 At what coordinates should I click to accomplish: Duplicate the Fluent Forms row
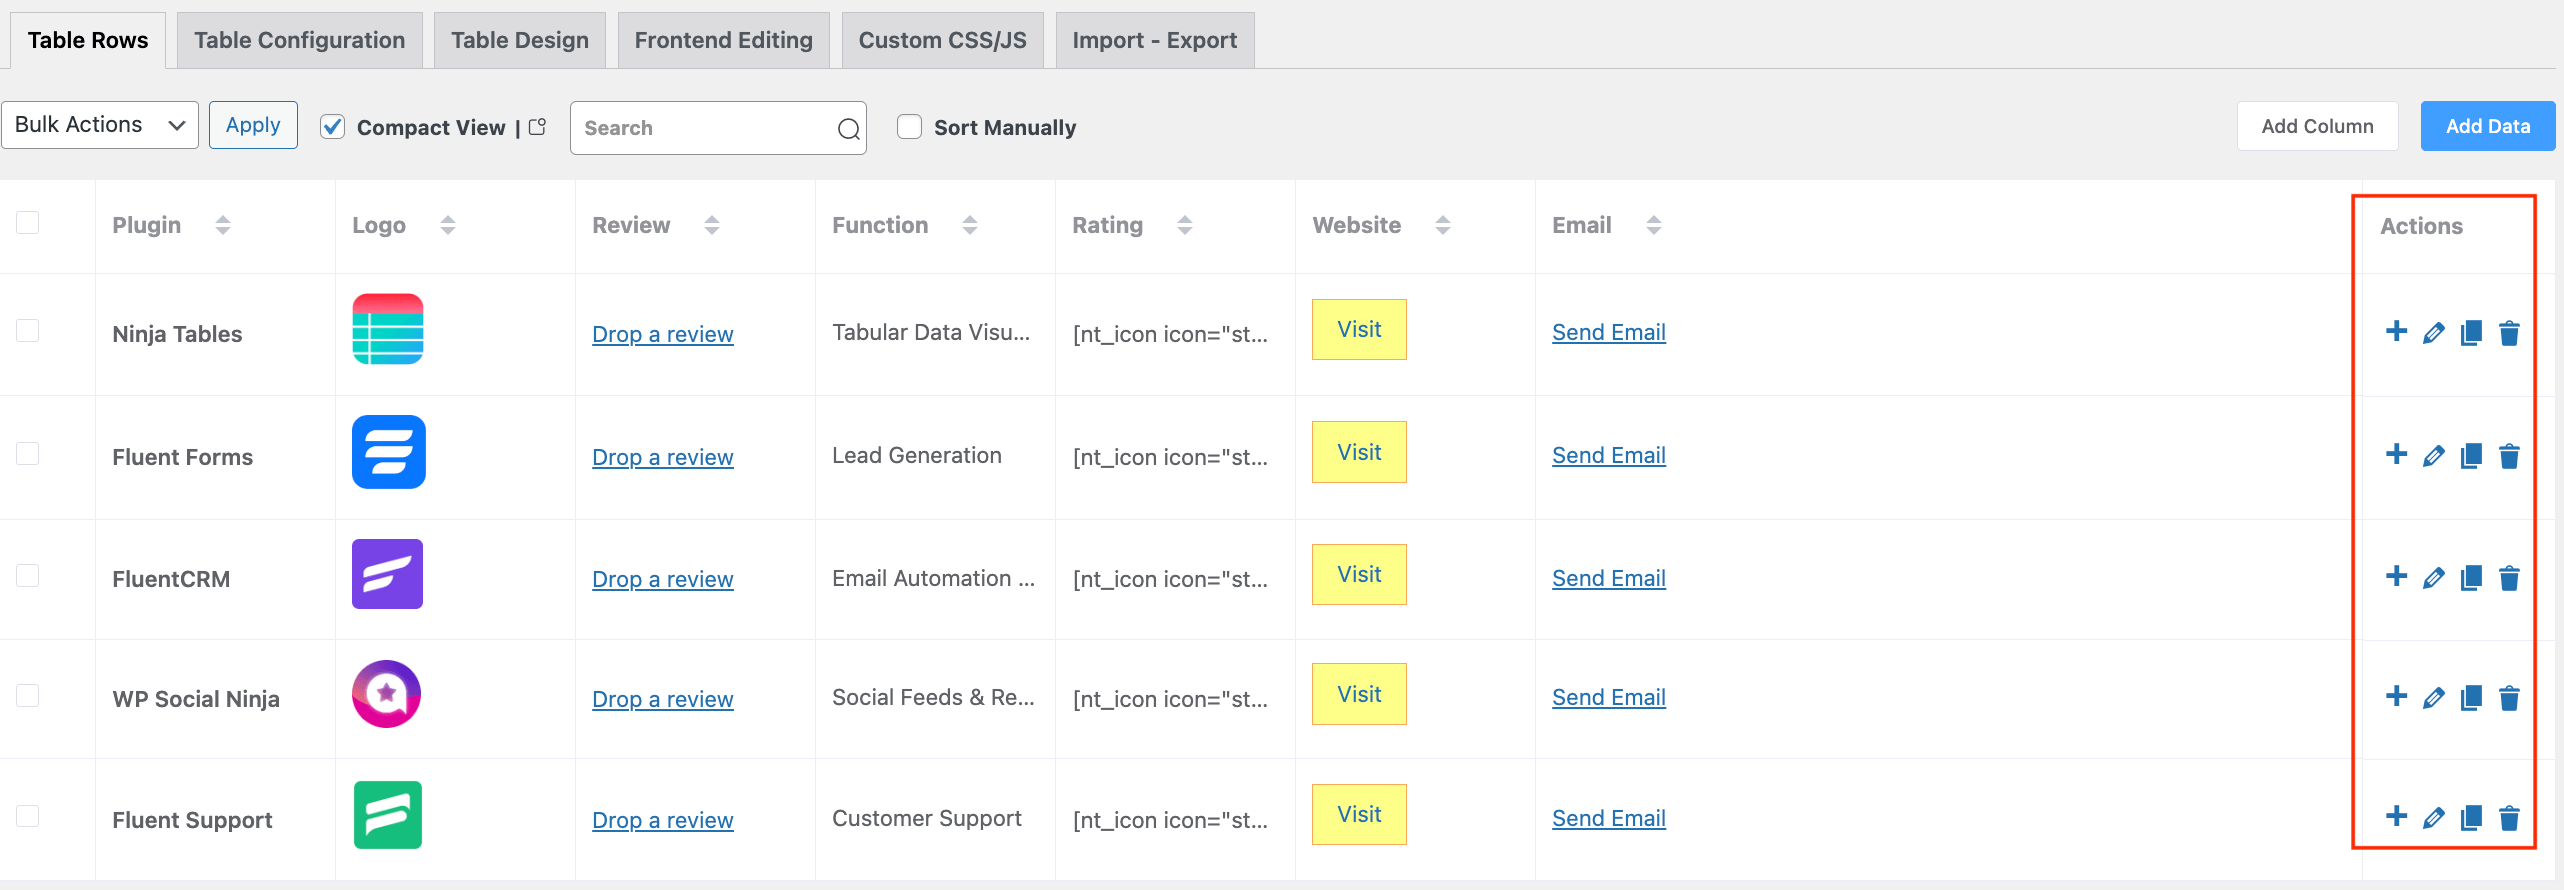tap(2471, 456)
